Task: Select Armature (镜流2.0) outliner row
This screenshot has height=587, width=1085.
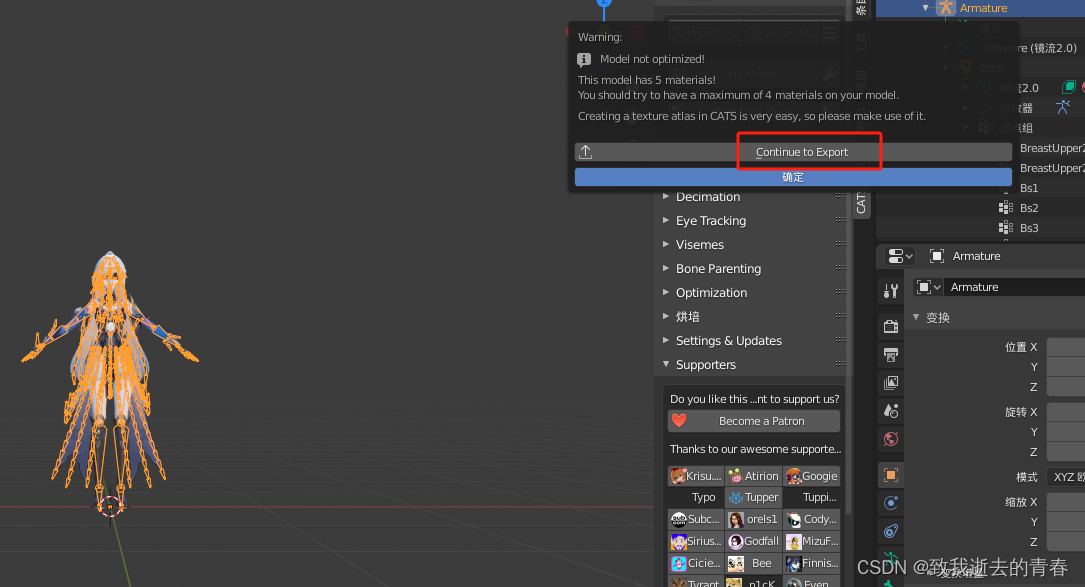Action: 1028,48
